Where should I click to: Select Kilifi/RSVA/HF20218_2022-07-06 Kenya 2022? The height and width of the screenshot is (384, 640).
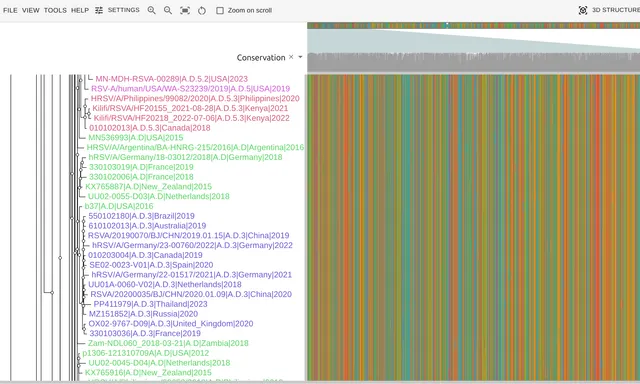coord(191,118)
